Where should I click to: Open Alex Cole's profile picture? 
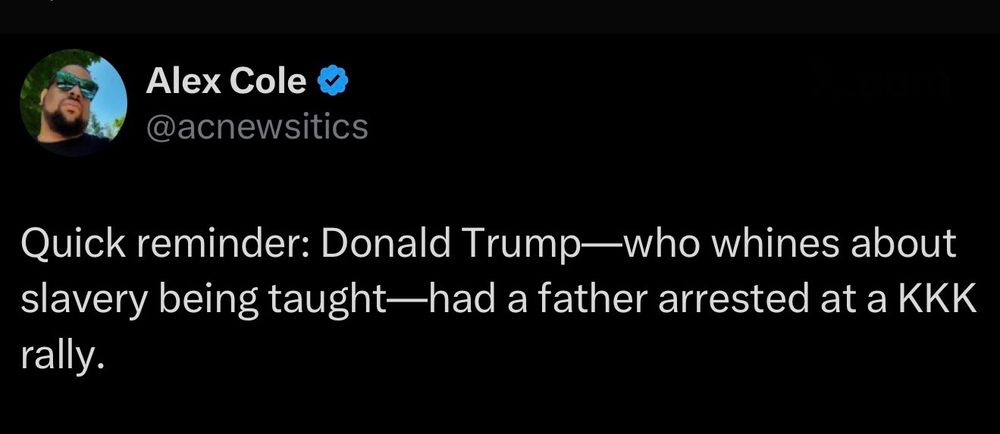(73, 102)
